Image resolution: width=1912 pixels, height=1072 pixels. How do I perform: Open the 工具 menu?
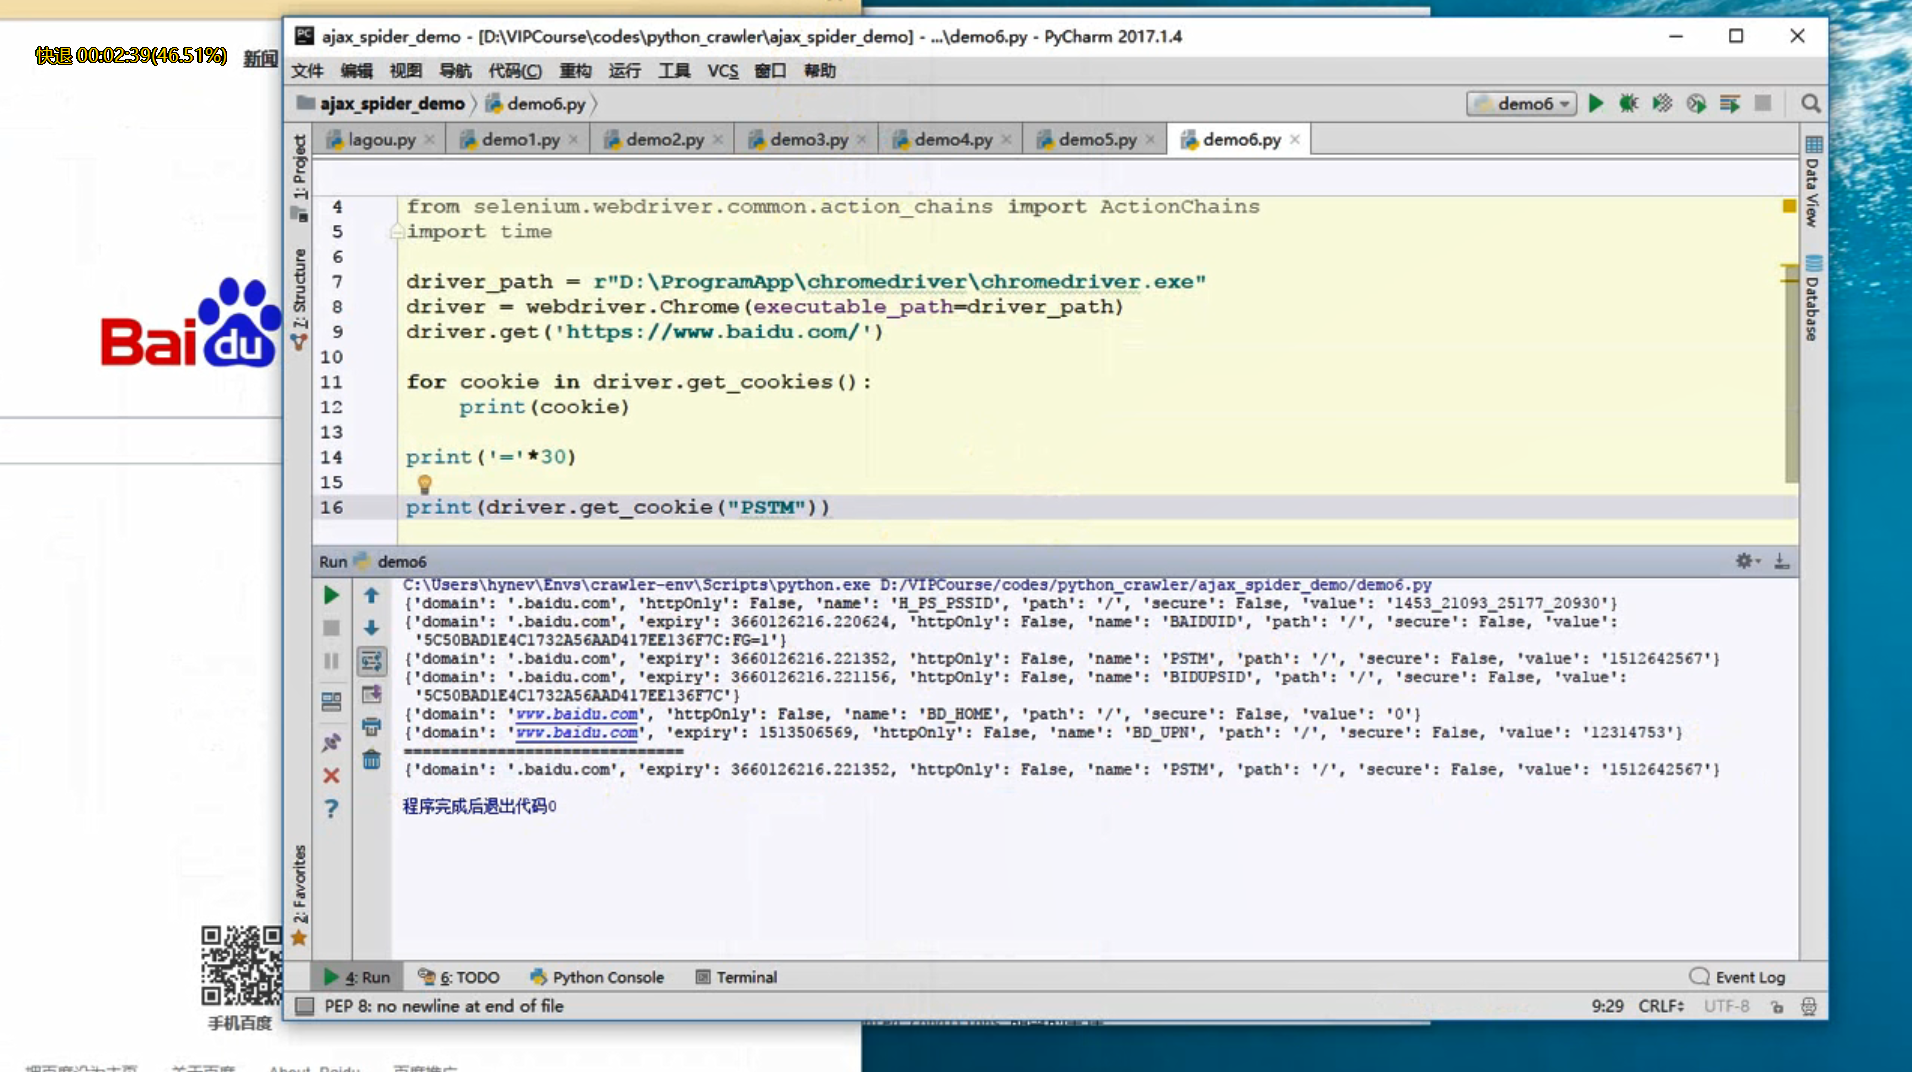click(674, 70)
